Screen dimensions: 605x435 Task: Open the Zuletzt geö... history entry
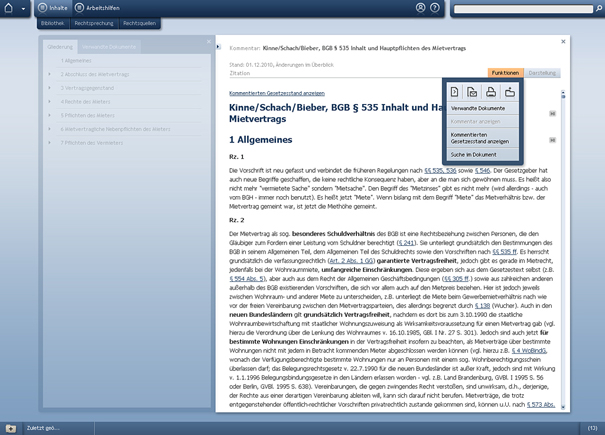coord(43,428)
